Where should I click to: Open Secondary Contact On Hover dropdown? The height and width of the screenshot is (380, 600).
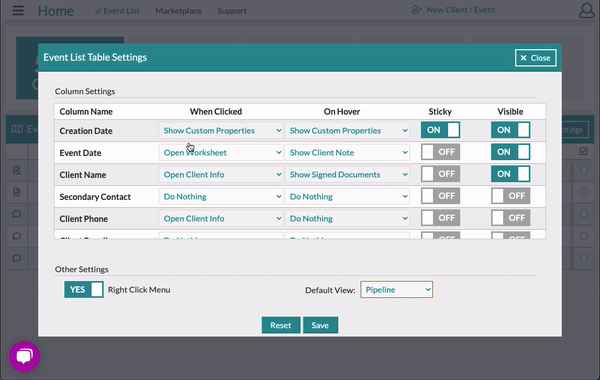click(347, 196)
